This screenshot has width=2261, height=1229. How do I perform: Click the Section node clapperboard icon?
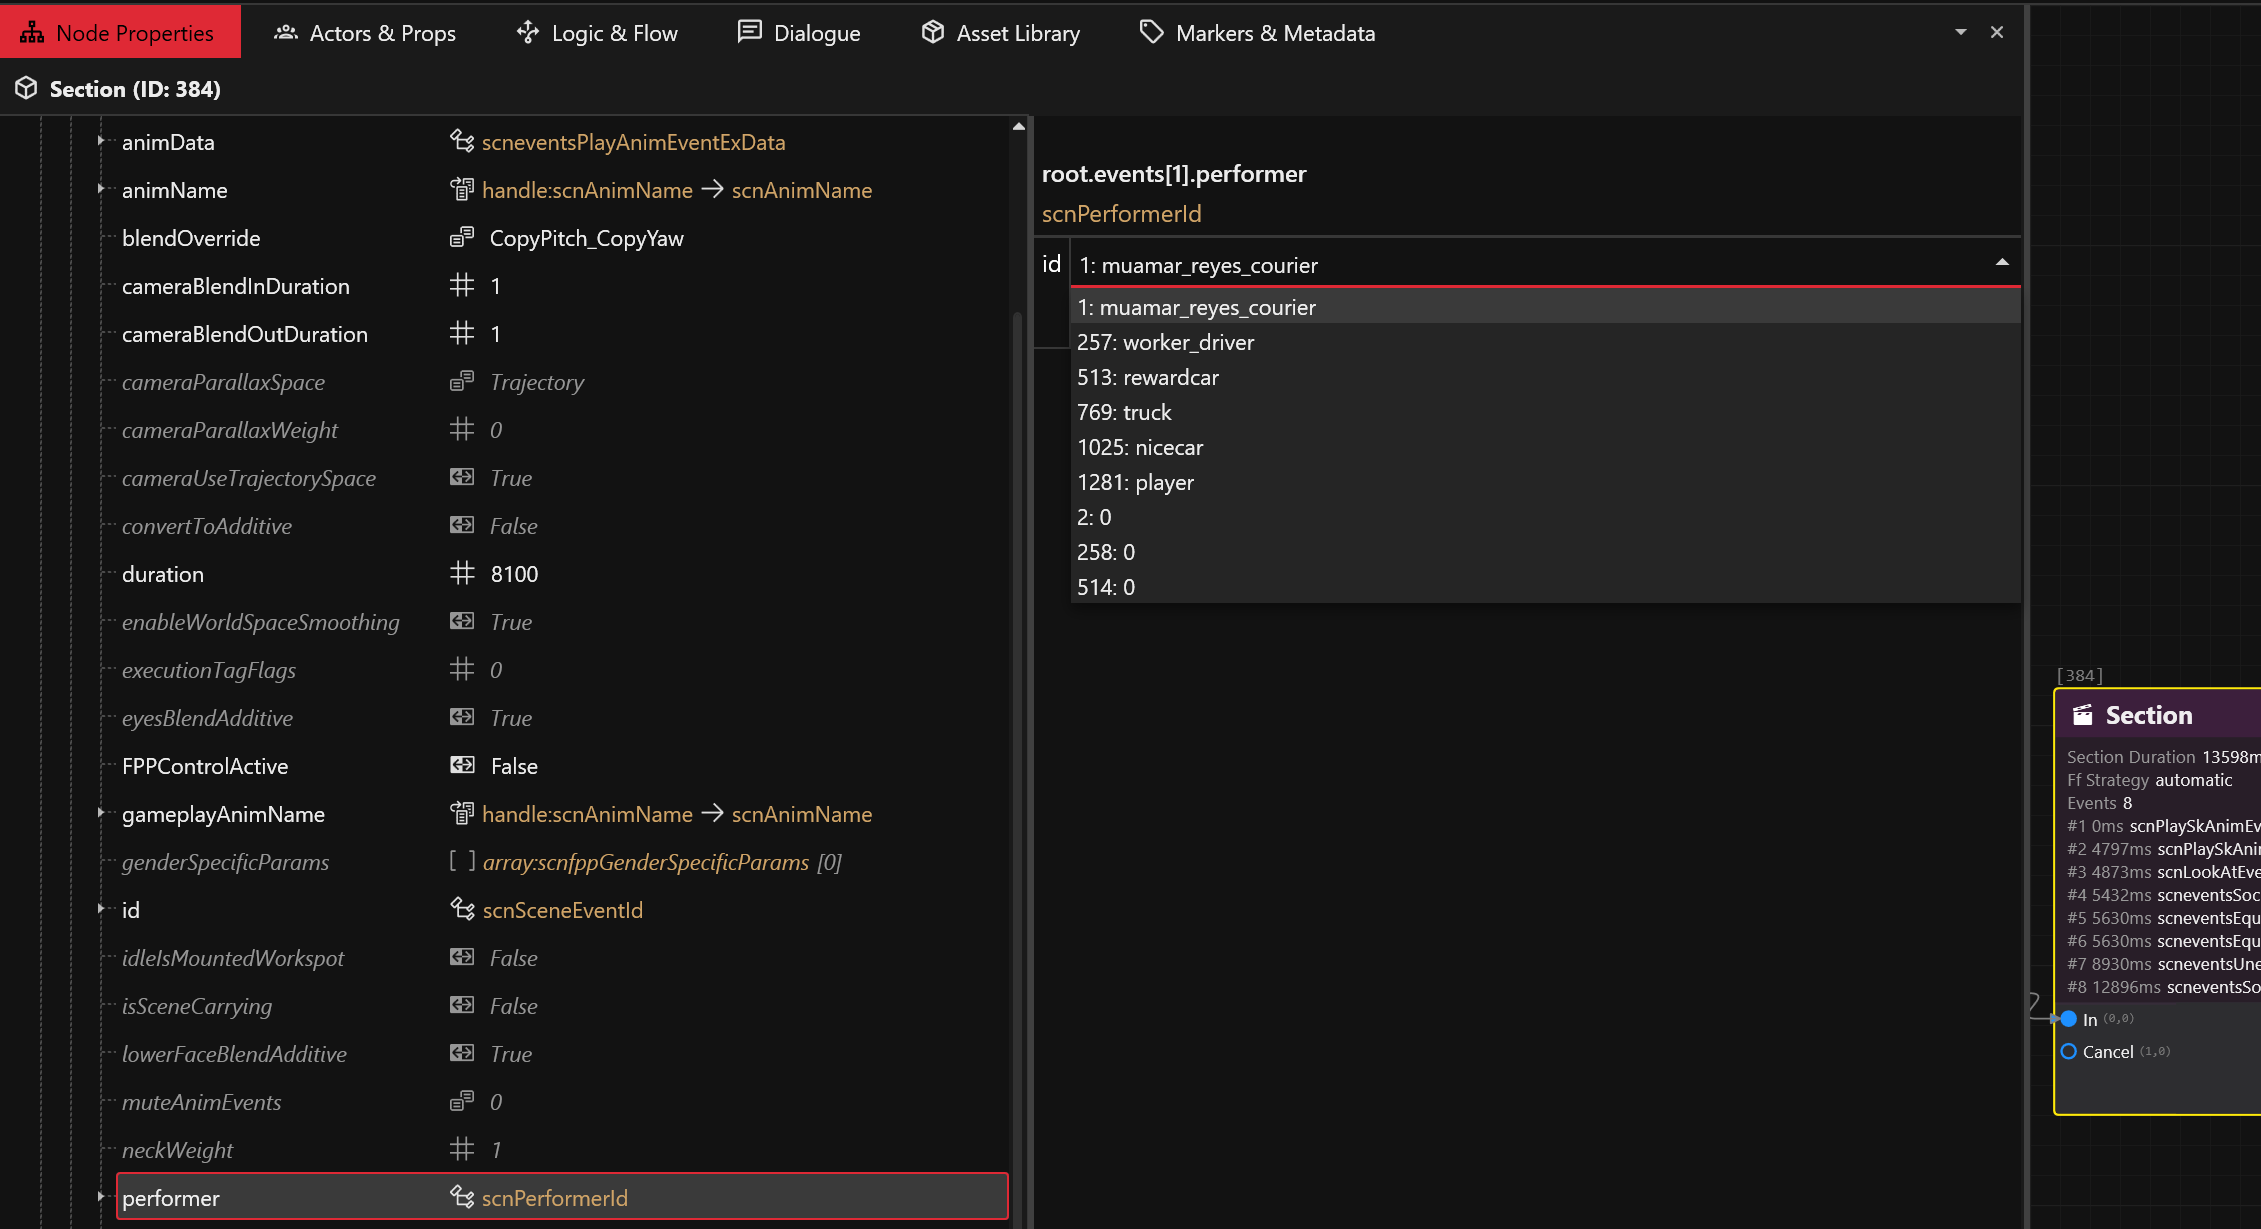2083,715
